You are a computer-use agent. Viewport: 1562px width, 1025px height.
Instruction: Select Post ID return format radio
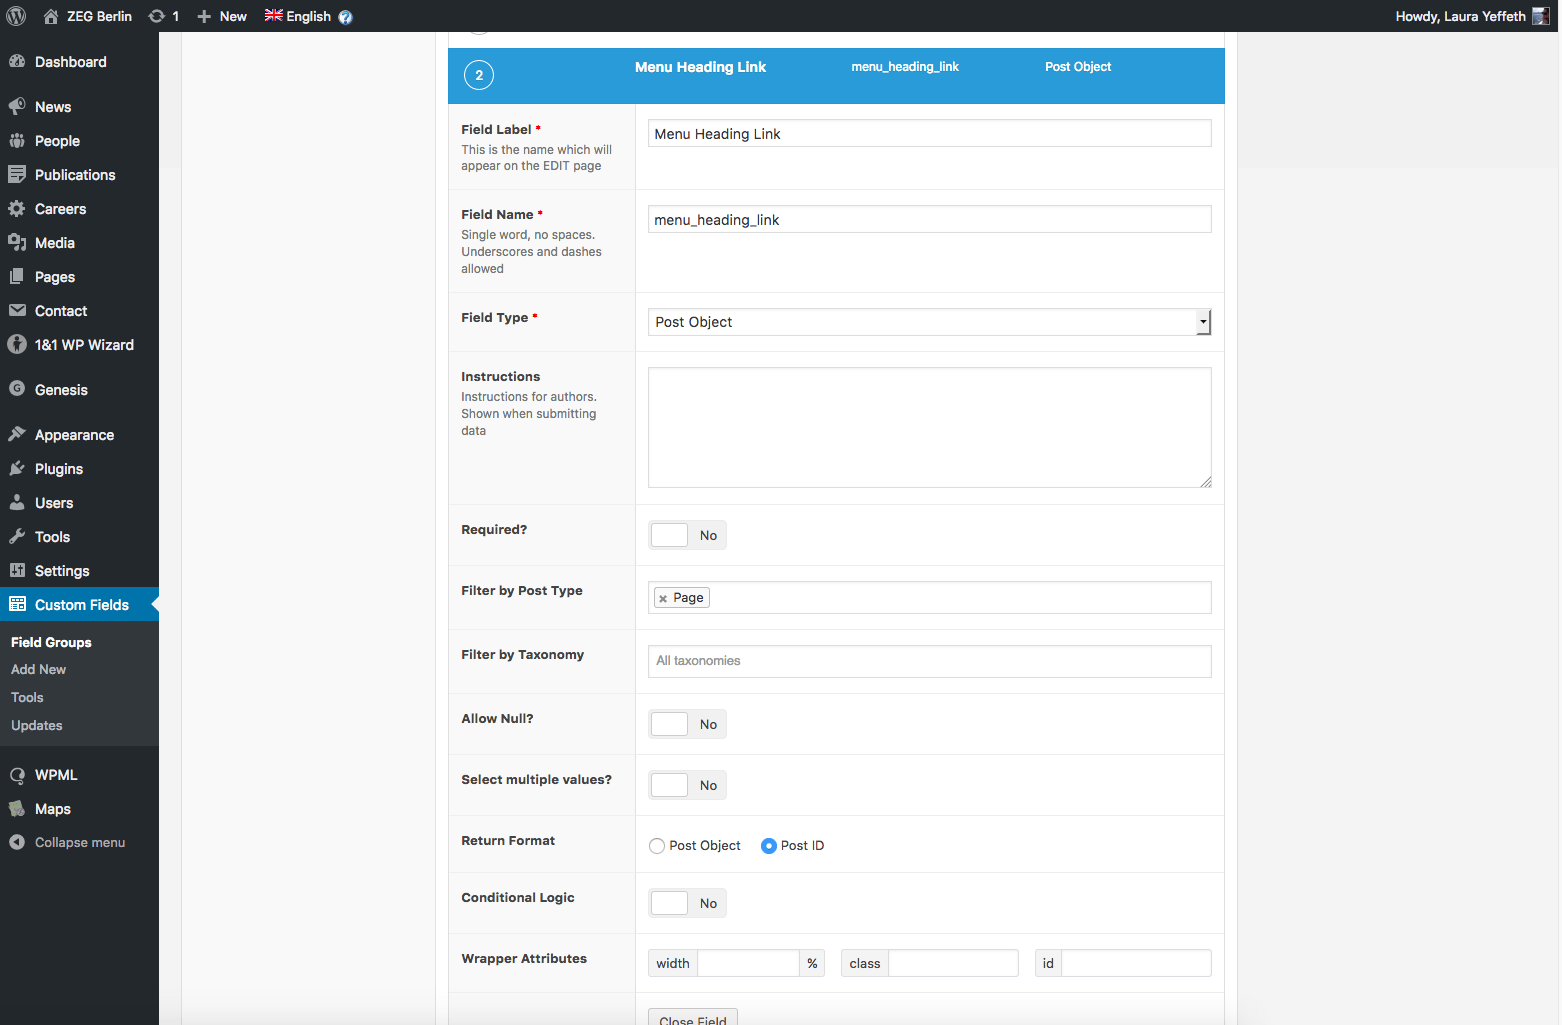click(769, 846)
